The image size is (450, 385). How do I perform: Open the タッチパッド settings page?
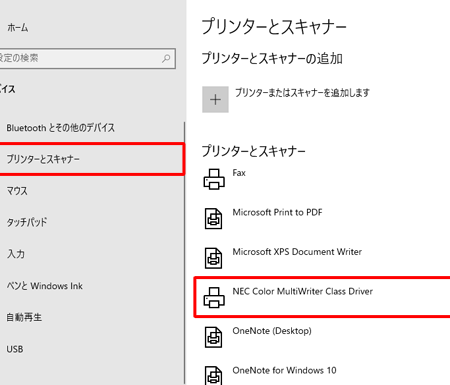point(27,222)
